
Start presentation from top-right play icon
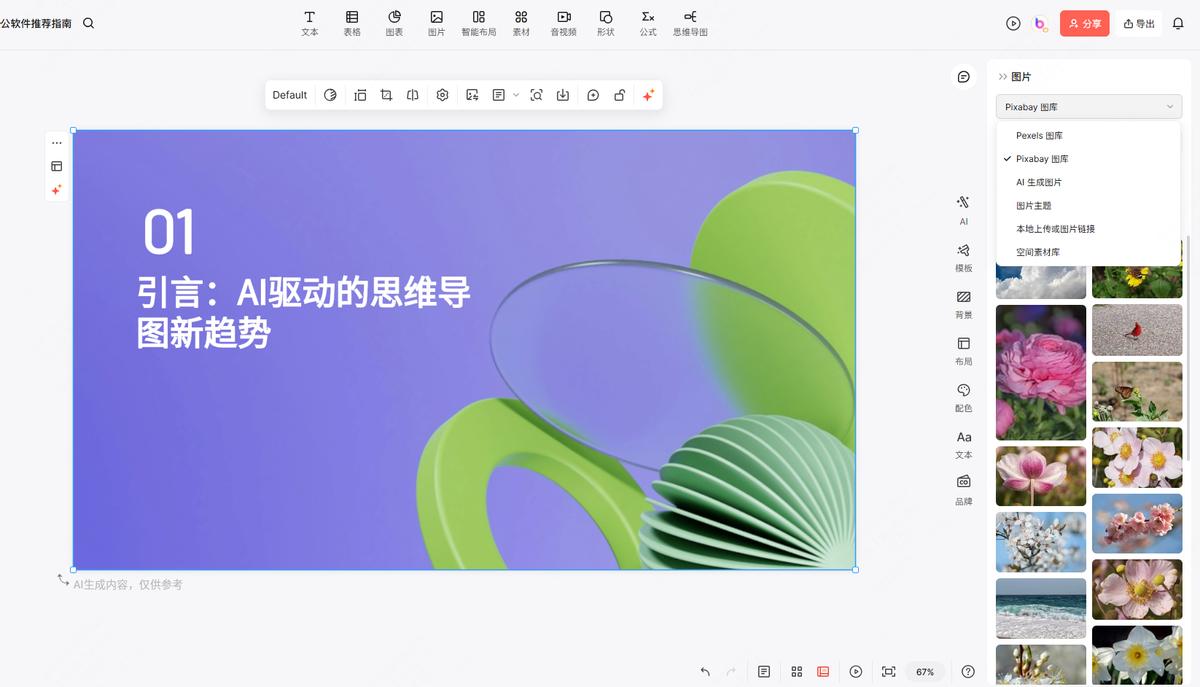(x=1013, y=23)
